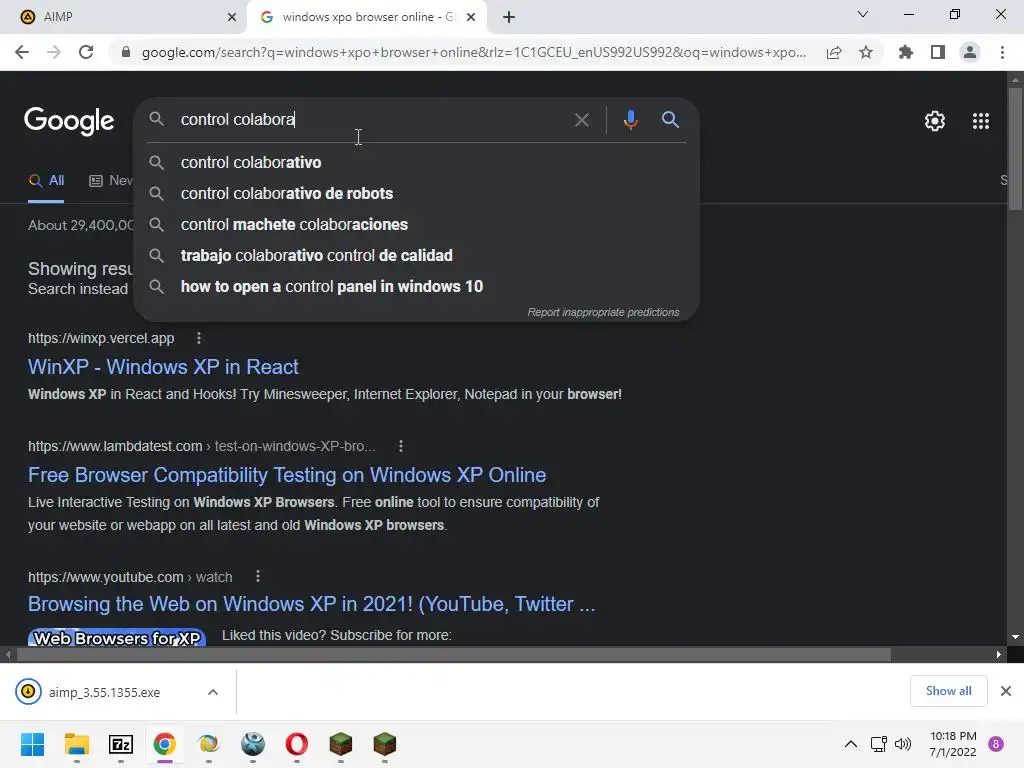Clear the search box text
1024x768 pixels.
pyautogui.click(x=581, y=120)
